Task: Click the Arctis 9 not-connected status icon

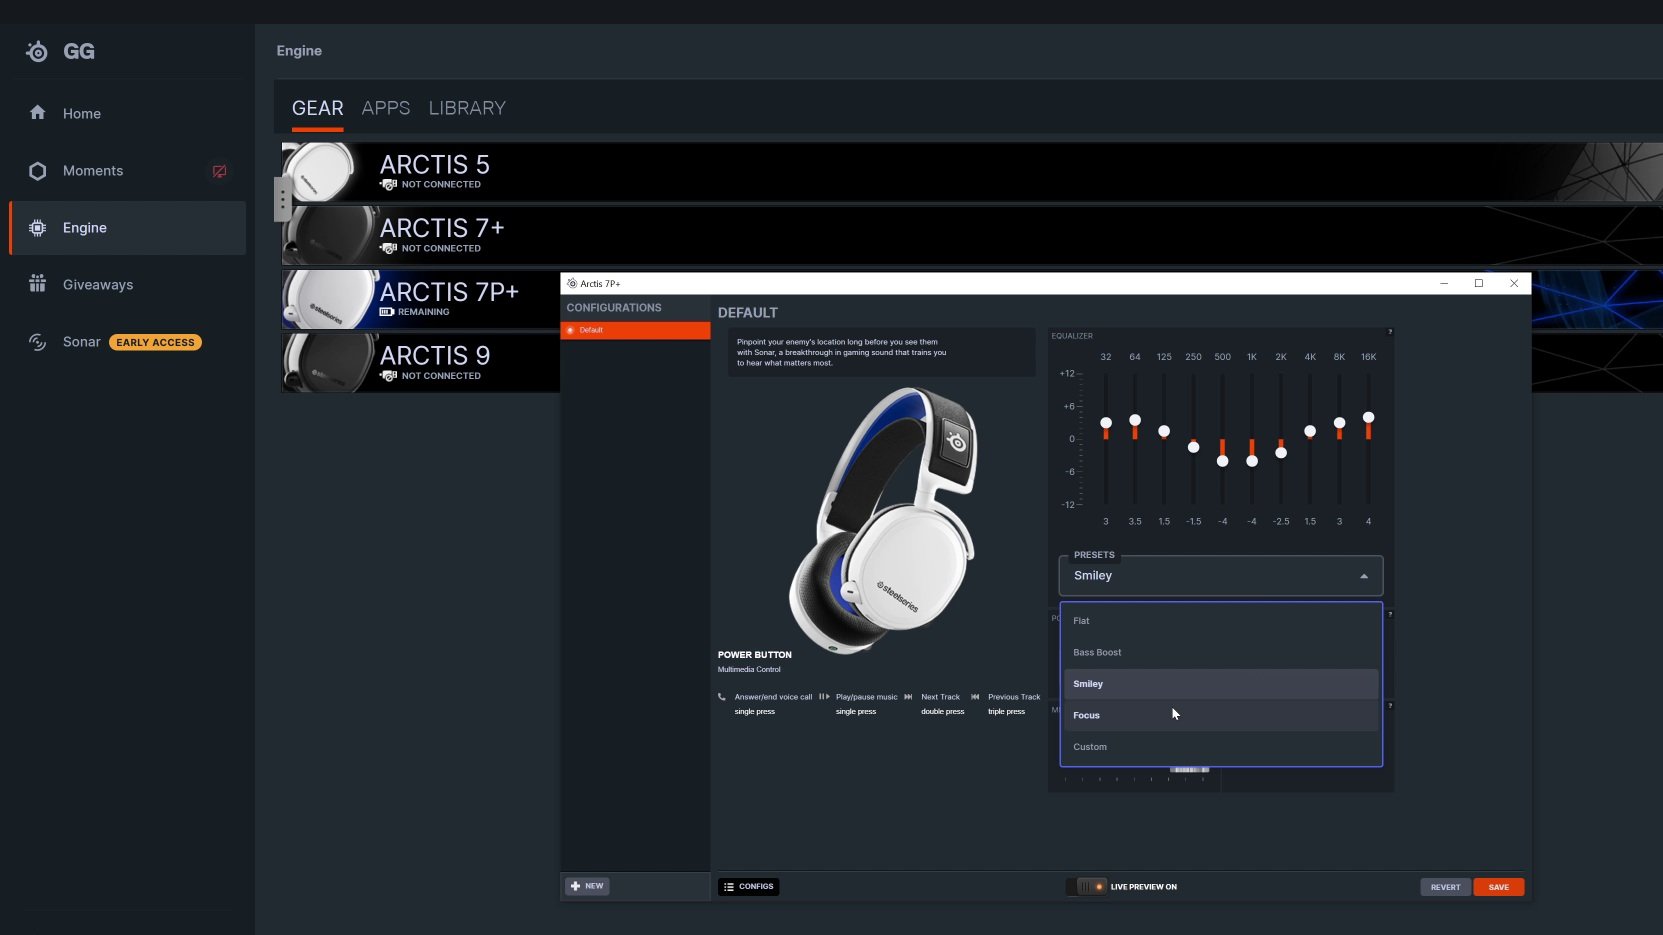Action: pos(388,376)
